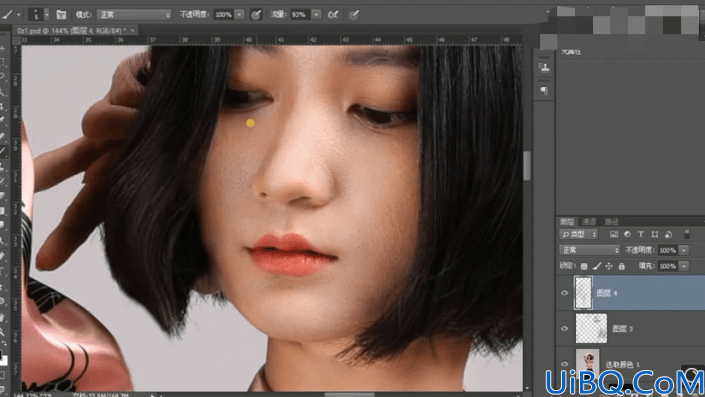Select layer name 选取颜色 1
Screen dimensions: 705x397
pos(623,364)
